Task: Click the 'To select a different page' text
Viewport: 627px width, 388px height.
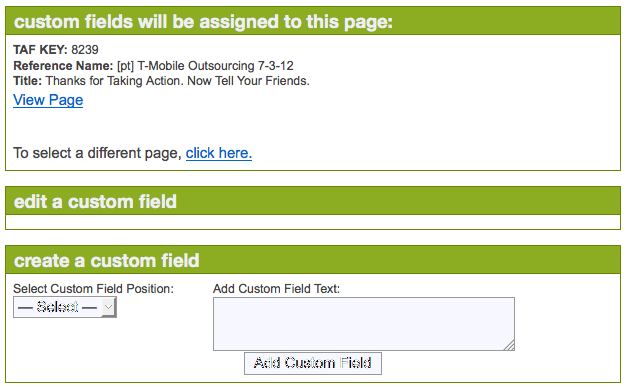Action: (98, 153)
